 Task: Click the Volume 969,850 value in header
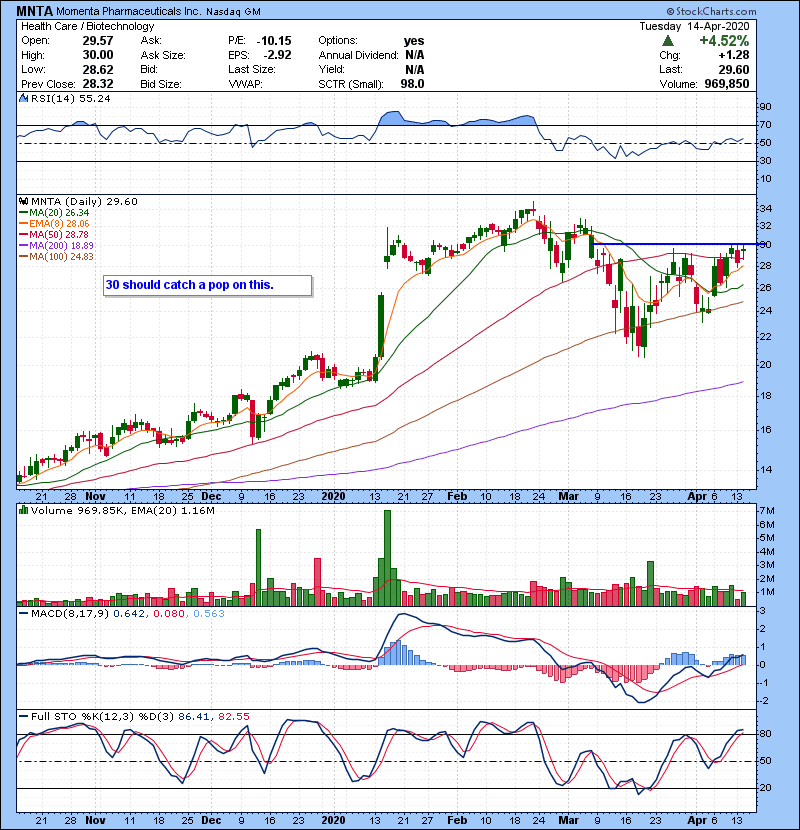[726, 84]
